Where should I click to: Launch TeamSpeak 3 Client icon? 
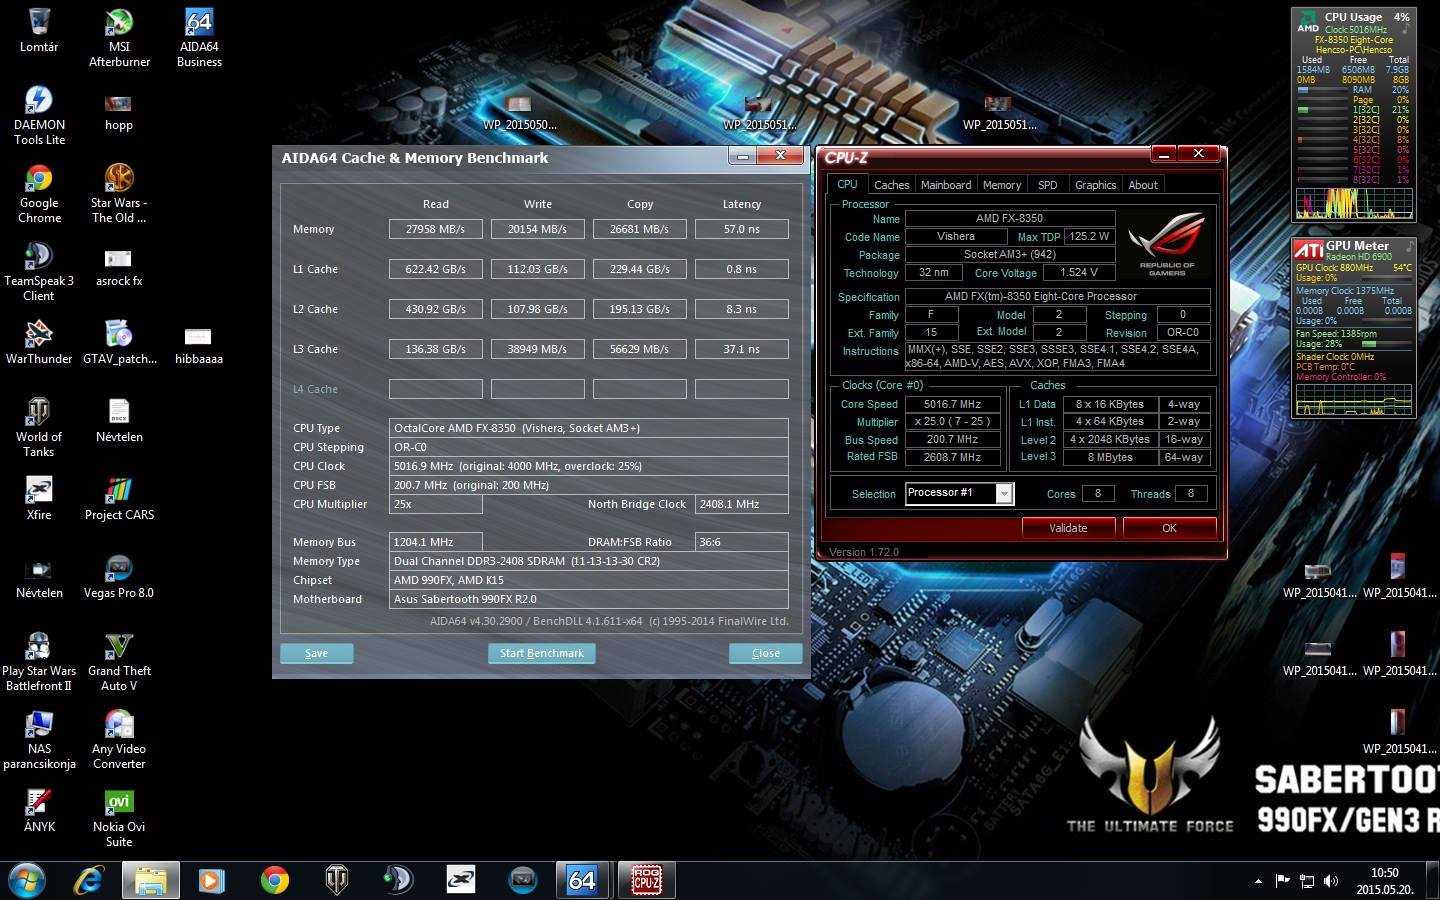coord(39,271)
